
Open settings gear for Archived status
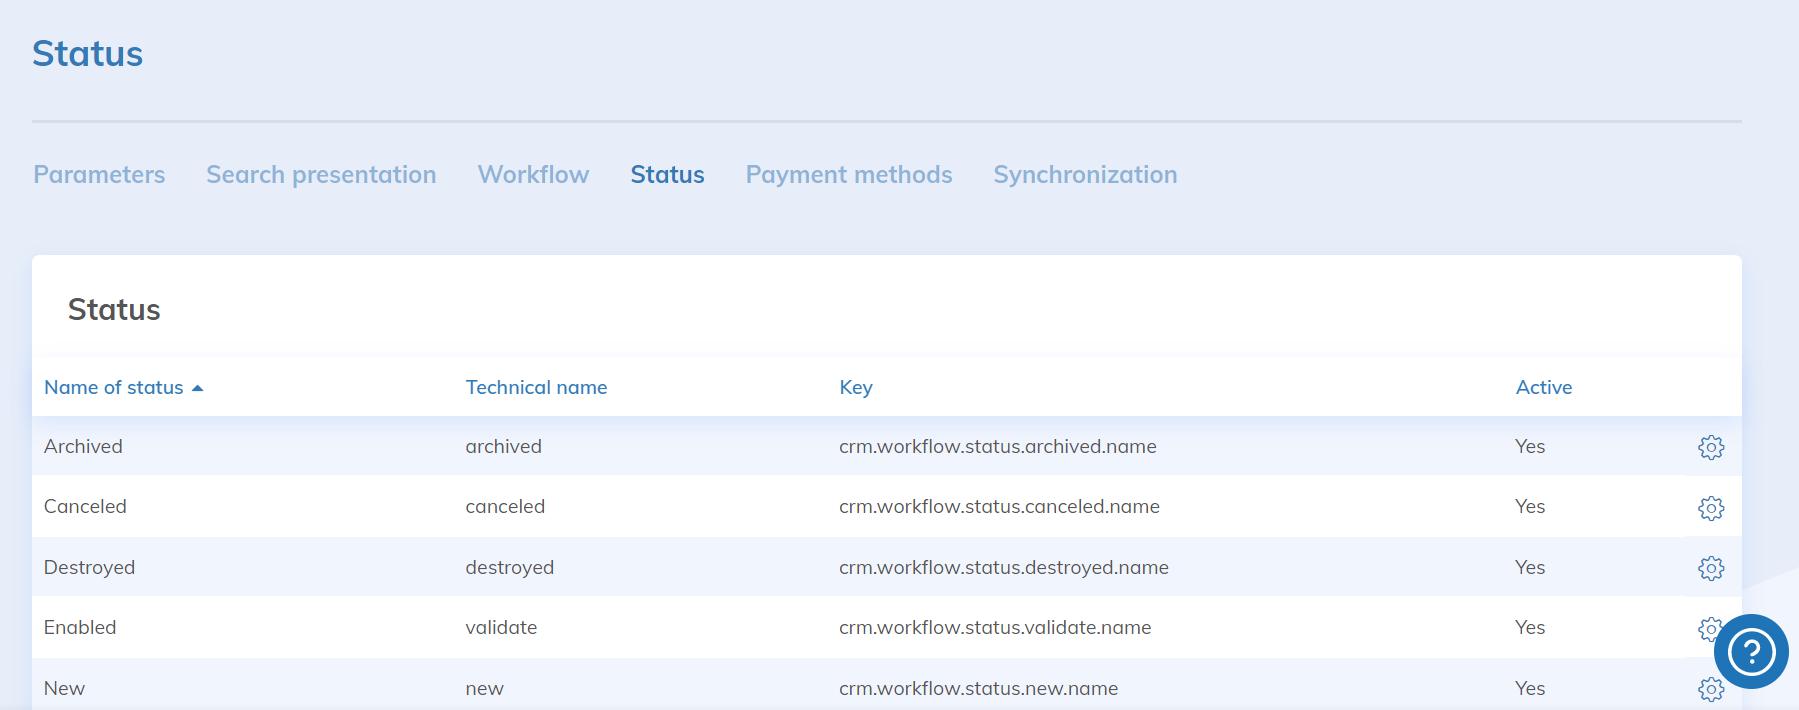pos(1710,447)
